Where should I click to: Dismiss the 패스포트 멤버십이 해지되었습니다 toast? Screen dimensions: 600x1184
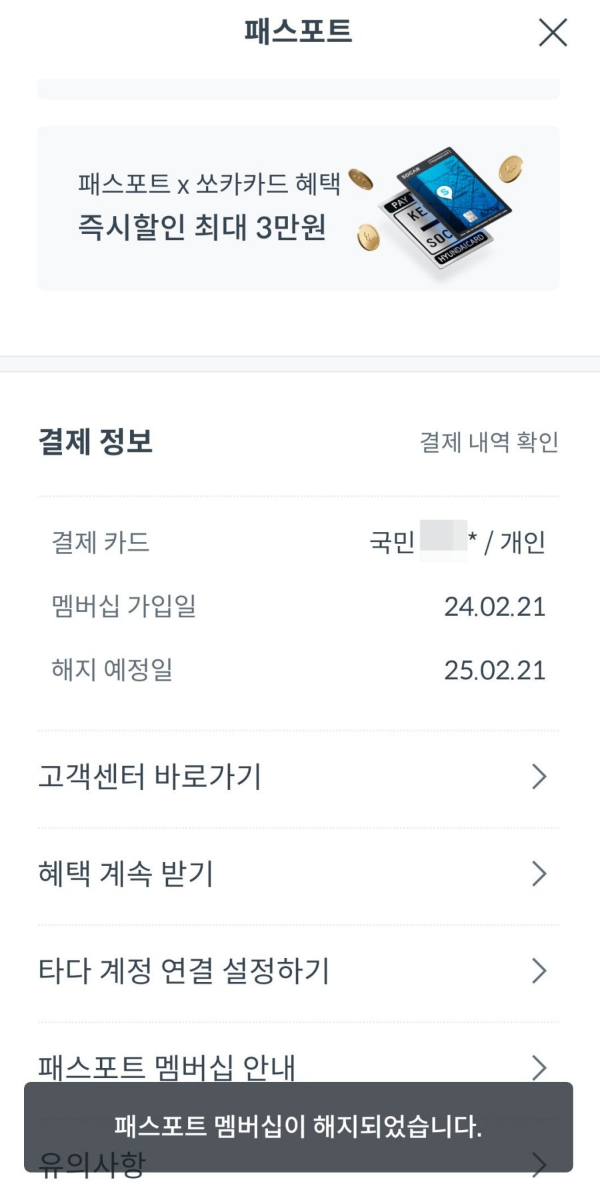[300, 1125]
